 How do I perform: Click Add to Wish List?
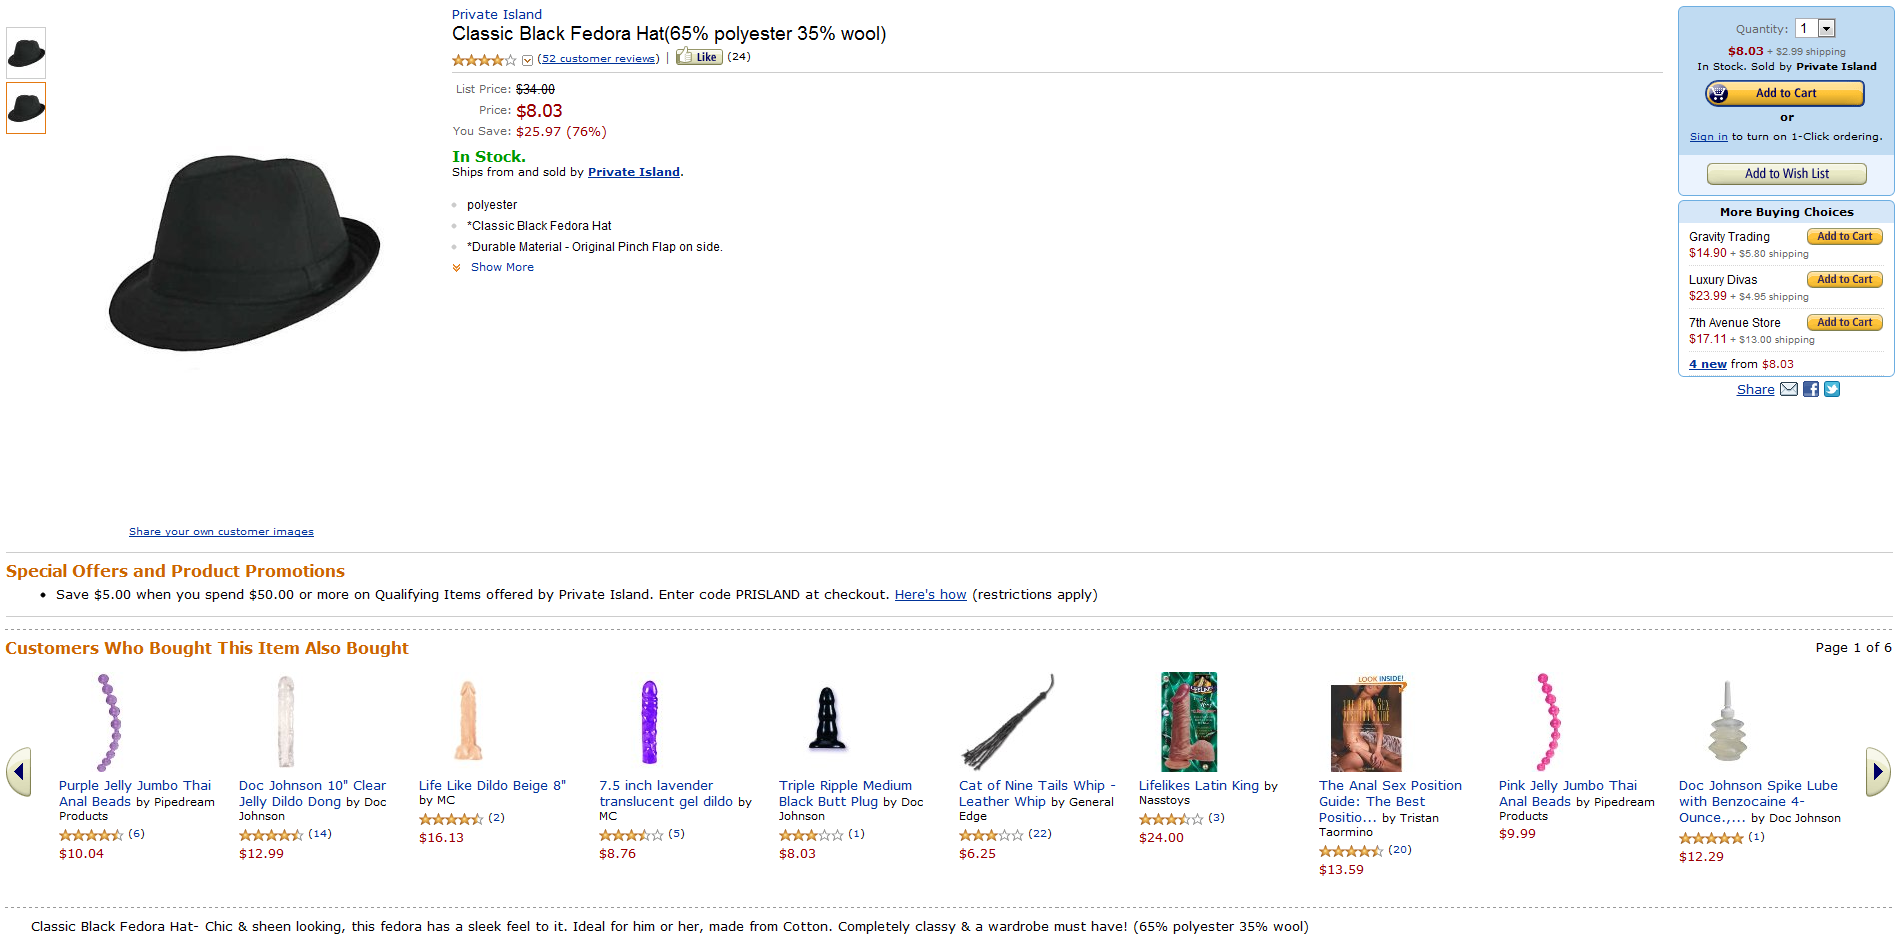coord(1786,174)
